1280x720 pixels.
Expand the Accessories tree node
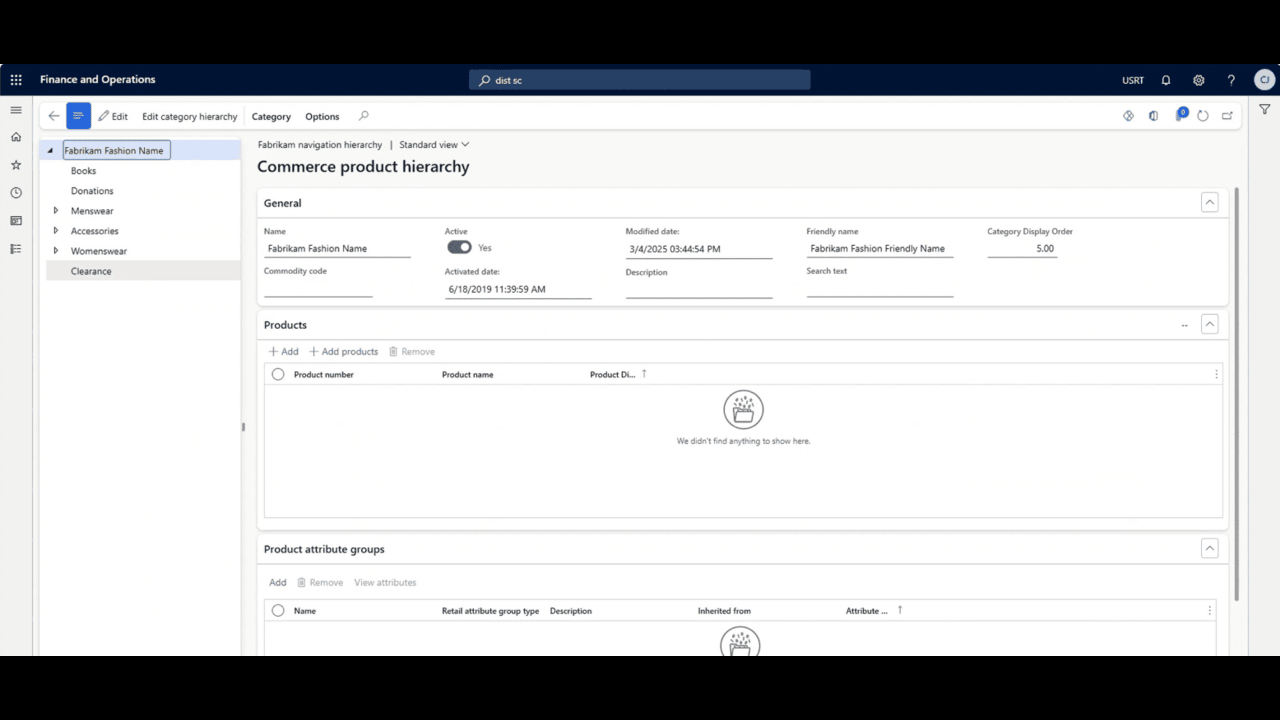56,231
